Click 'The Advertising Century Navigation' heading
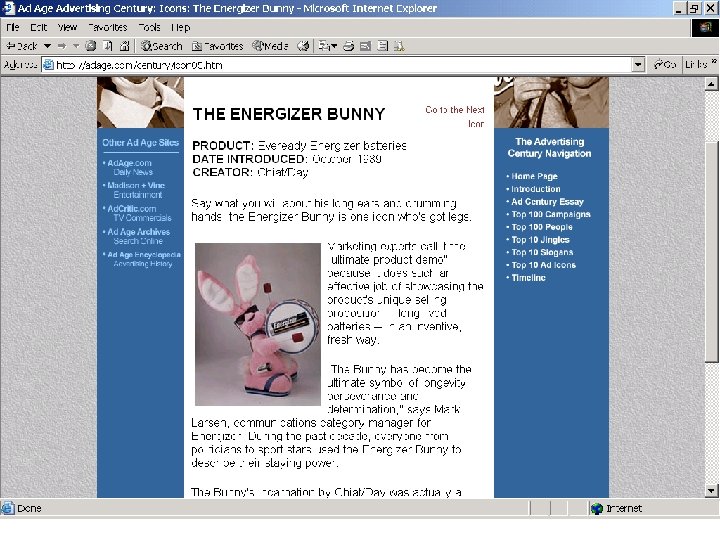This screenshot has height=540, width=720. 550,147
